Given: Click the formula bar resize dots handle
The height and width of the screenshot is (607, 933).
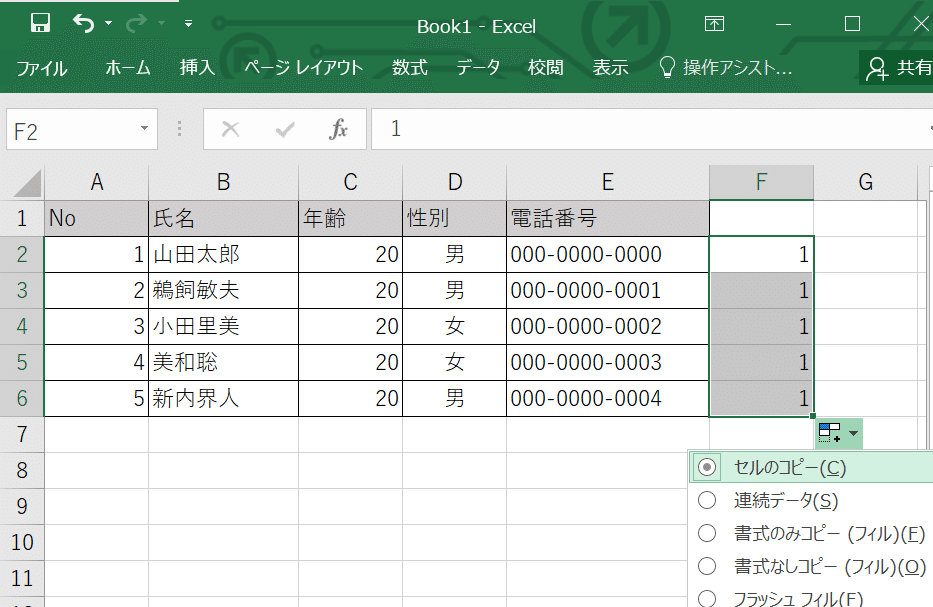Looking at the screenshot, I should [179, 129].
